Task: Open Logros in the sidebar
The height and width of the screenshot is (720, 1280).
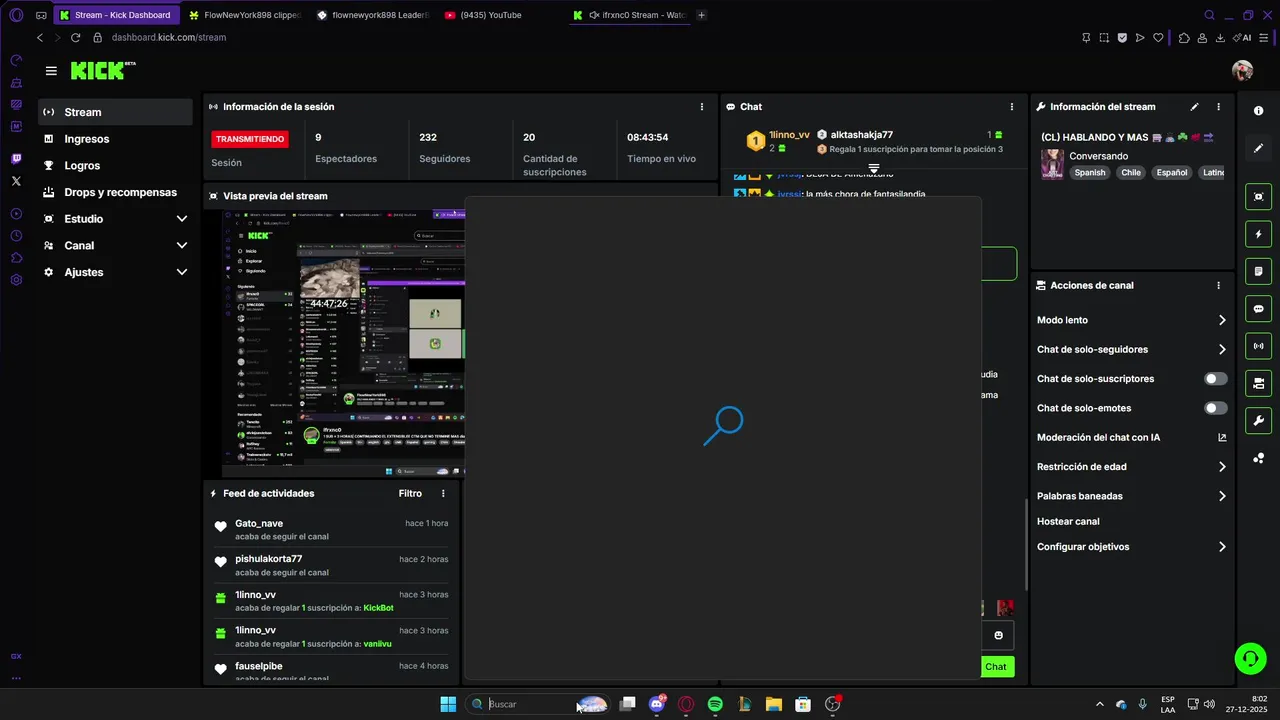Action: coord(116,166)
